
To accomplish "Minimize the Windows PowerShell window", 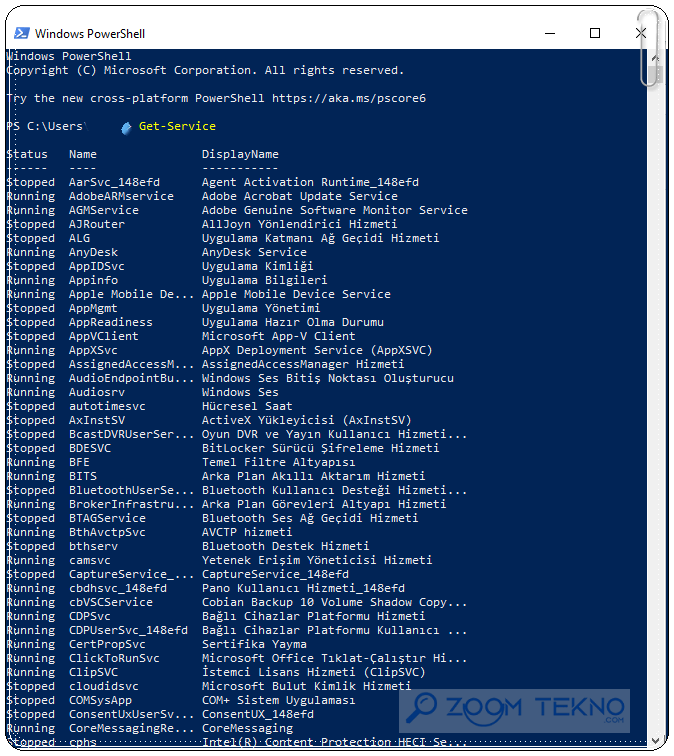I will coord(550,33).
